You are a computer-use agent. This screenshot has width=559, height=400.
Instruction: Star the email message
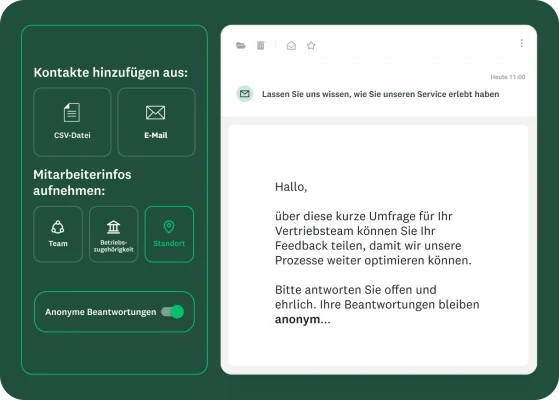coord(311,46)
